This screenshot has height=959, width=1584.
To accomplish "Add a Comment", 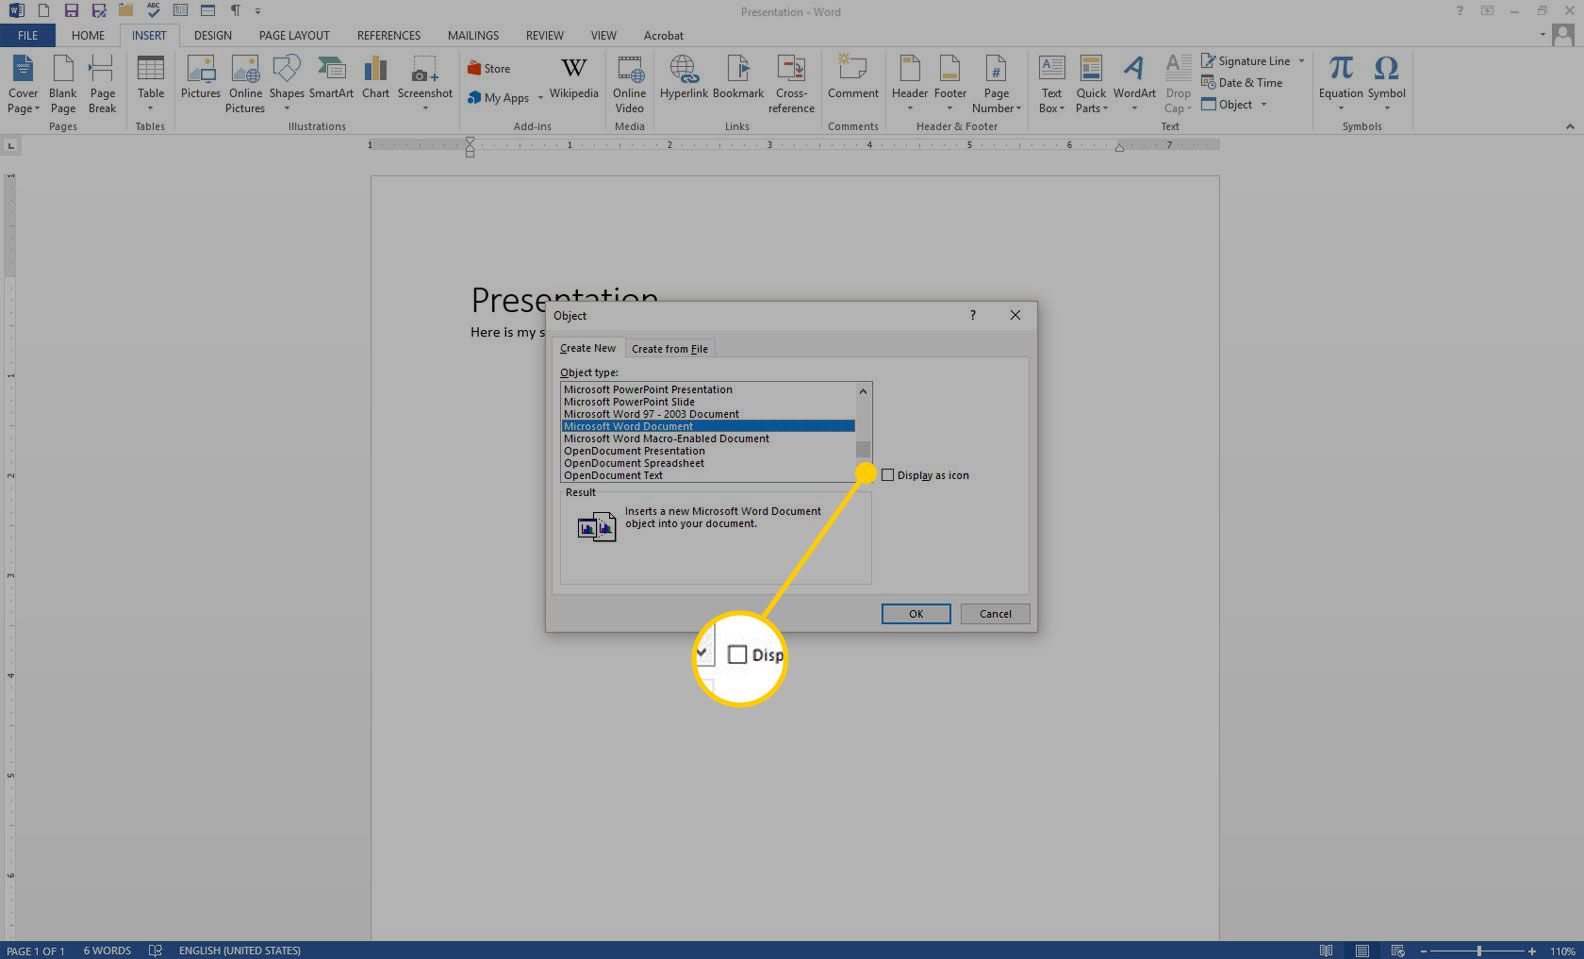I will (853, 78).
